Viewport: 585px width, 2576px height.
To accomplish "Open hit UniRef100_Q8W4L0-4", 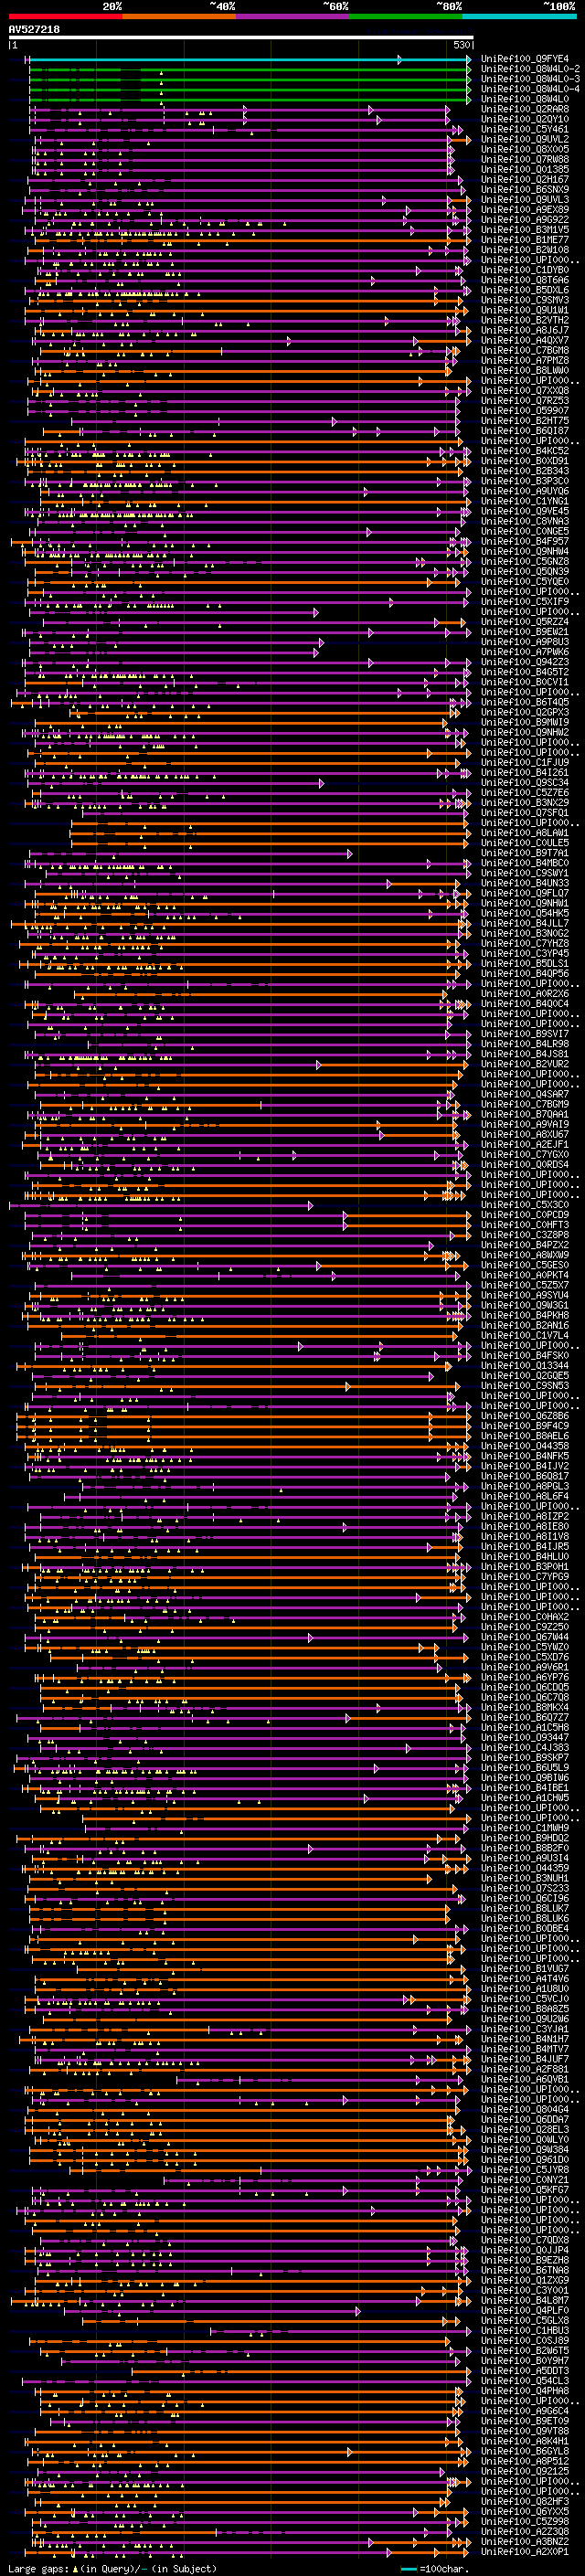I will [530, 90].
